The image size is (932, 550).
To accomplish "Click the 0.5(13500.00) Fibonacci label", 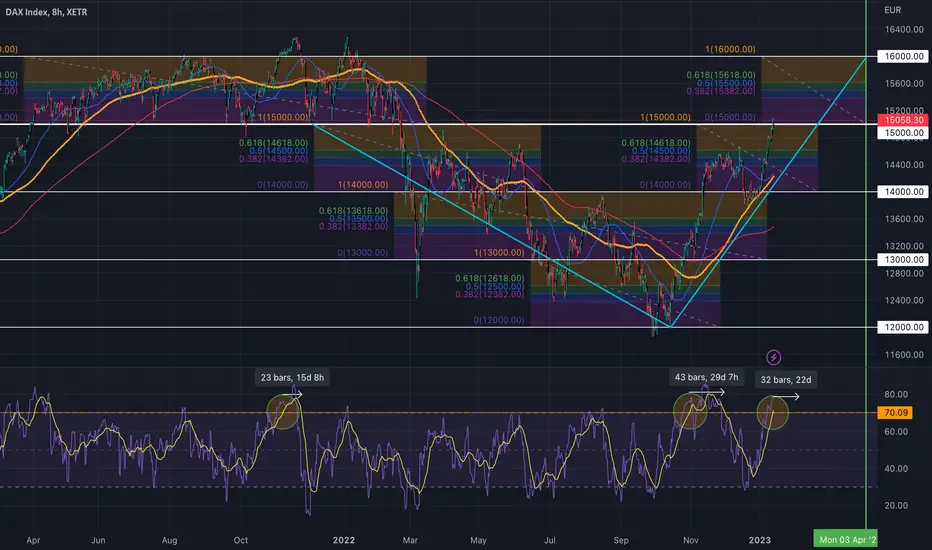I will coord(358,219).
